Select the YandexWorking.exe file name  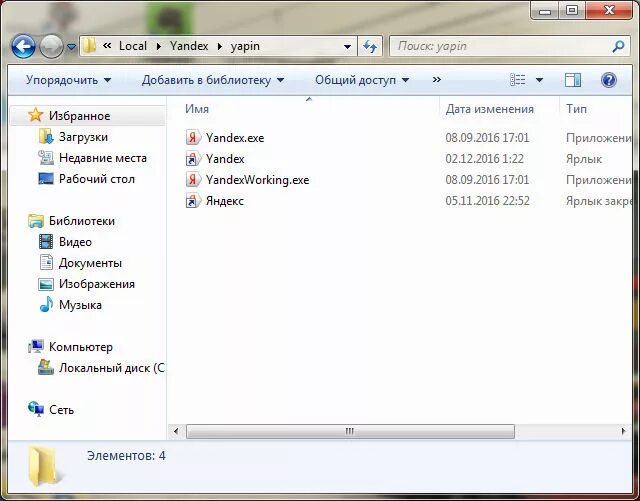click(257, 180)
